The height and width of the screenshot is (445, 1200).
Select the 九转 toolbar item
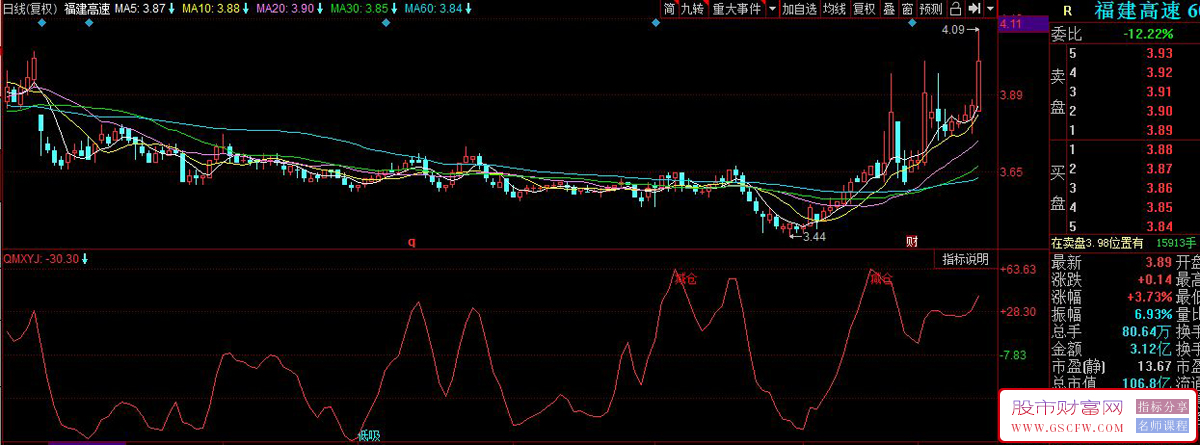(692, 9)
